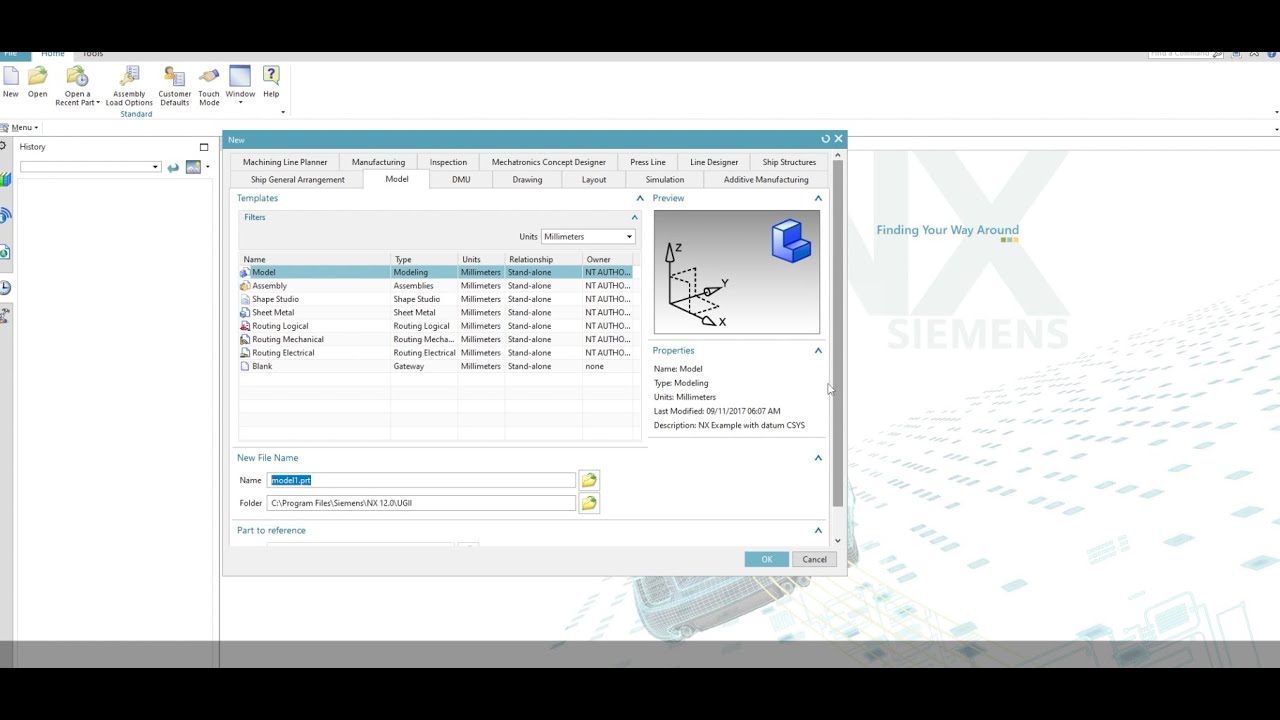Confirm with the OK button
Viewport: 1280px width, 720px height.
(x=767, y=559)
